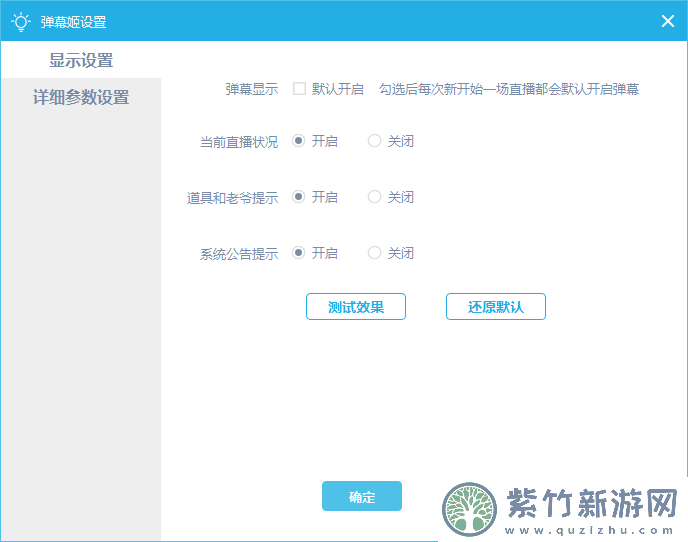
Task: Switch to the 显示设置 tab
Action: coord(81,60)
